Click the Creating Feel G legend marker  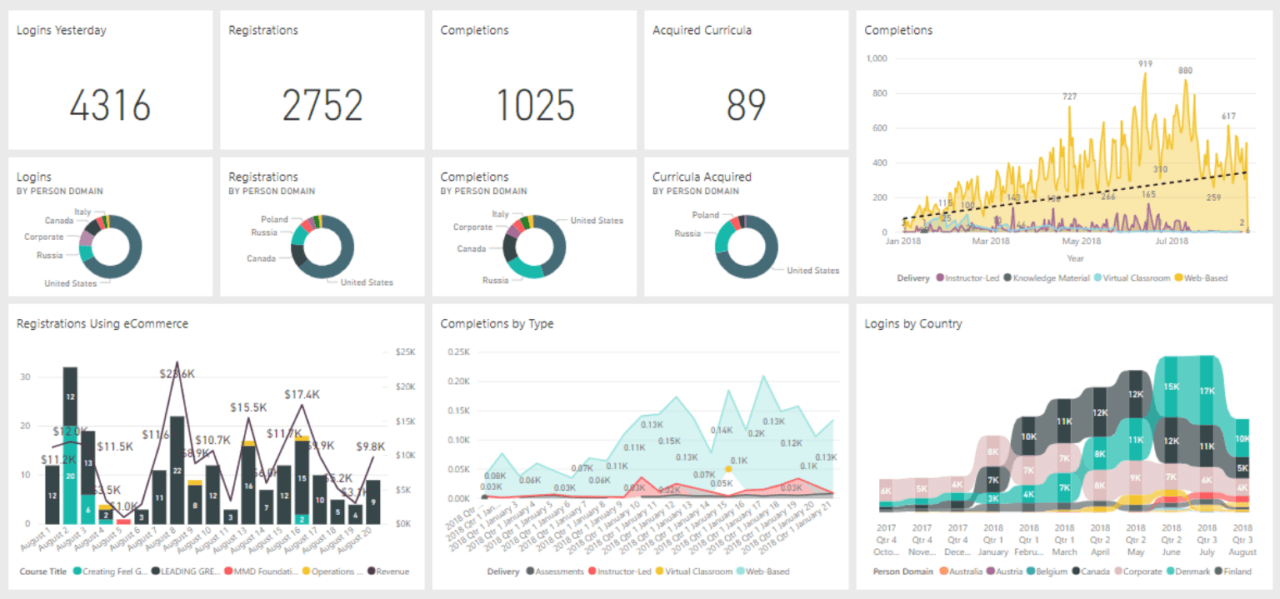(77, 570)
